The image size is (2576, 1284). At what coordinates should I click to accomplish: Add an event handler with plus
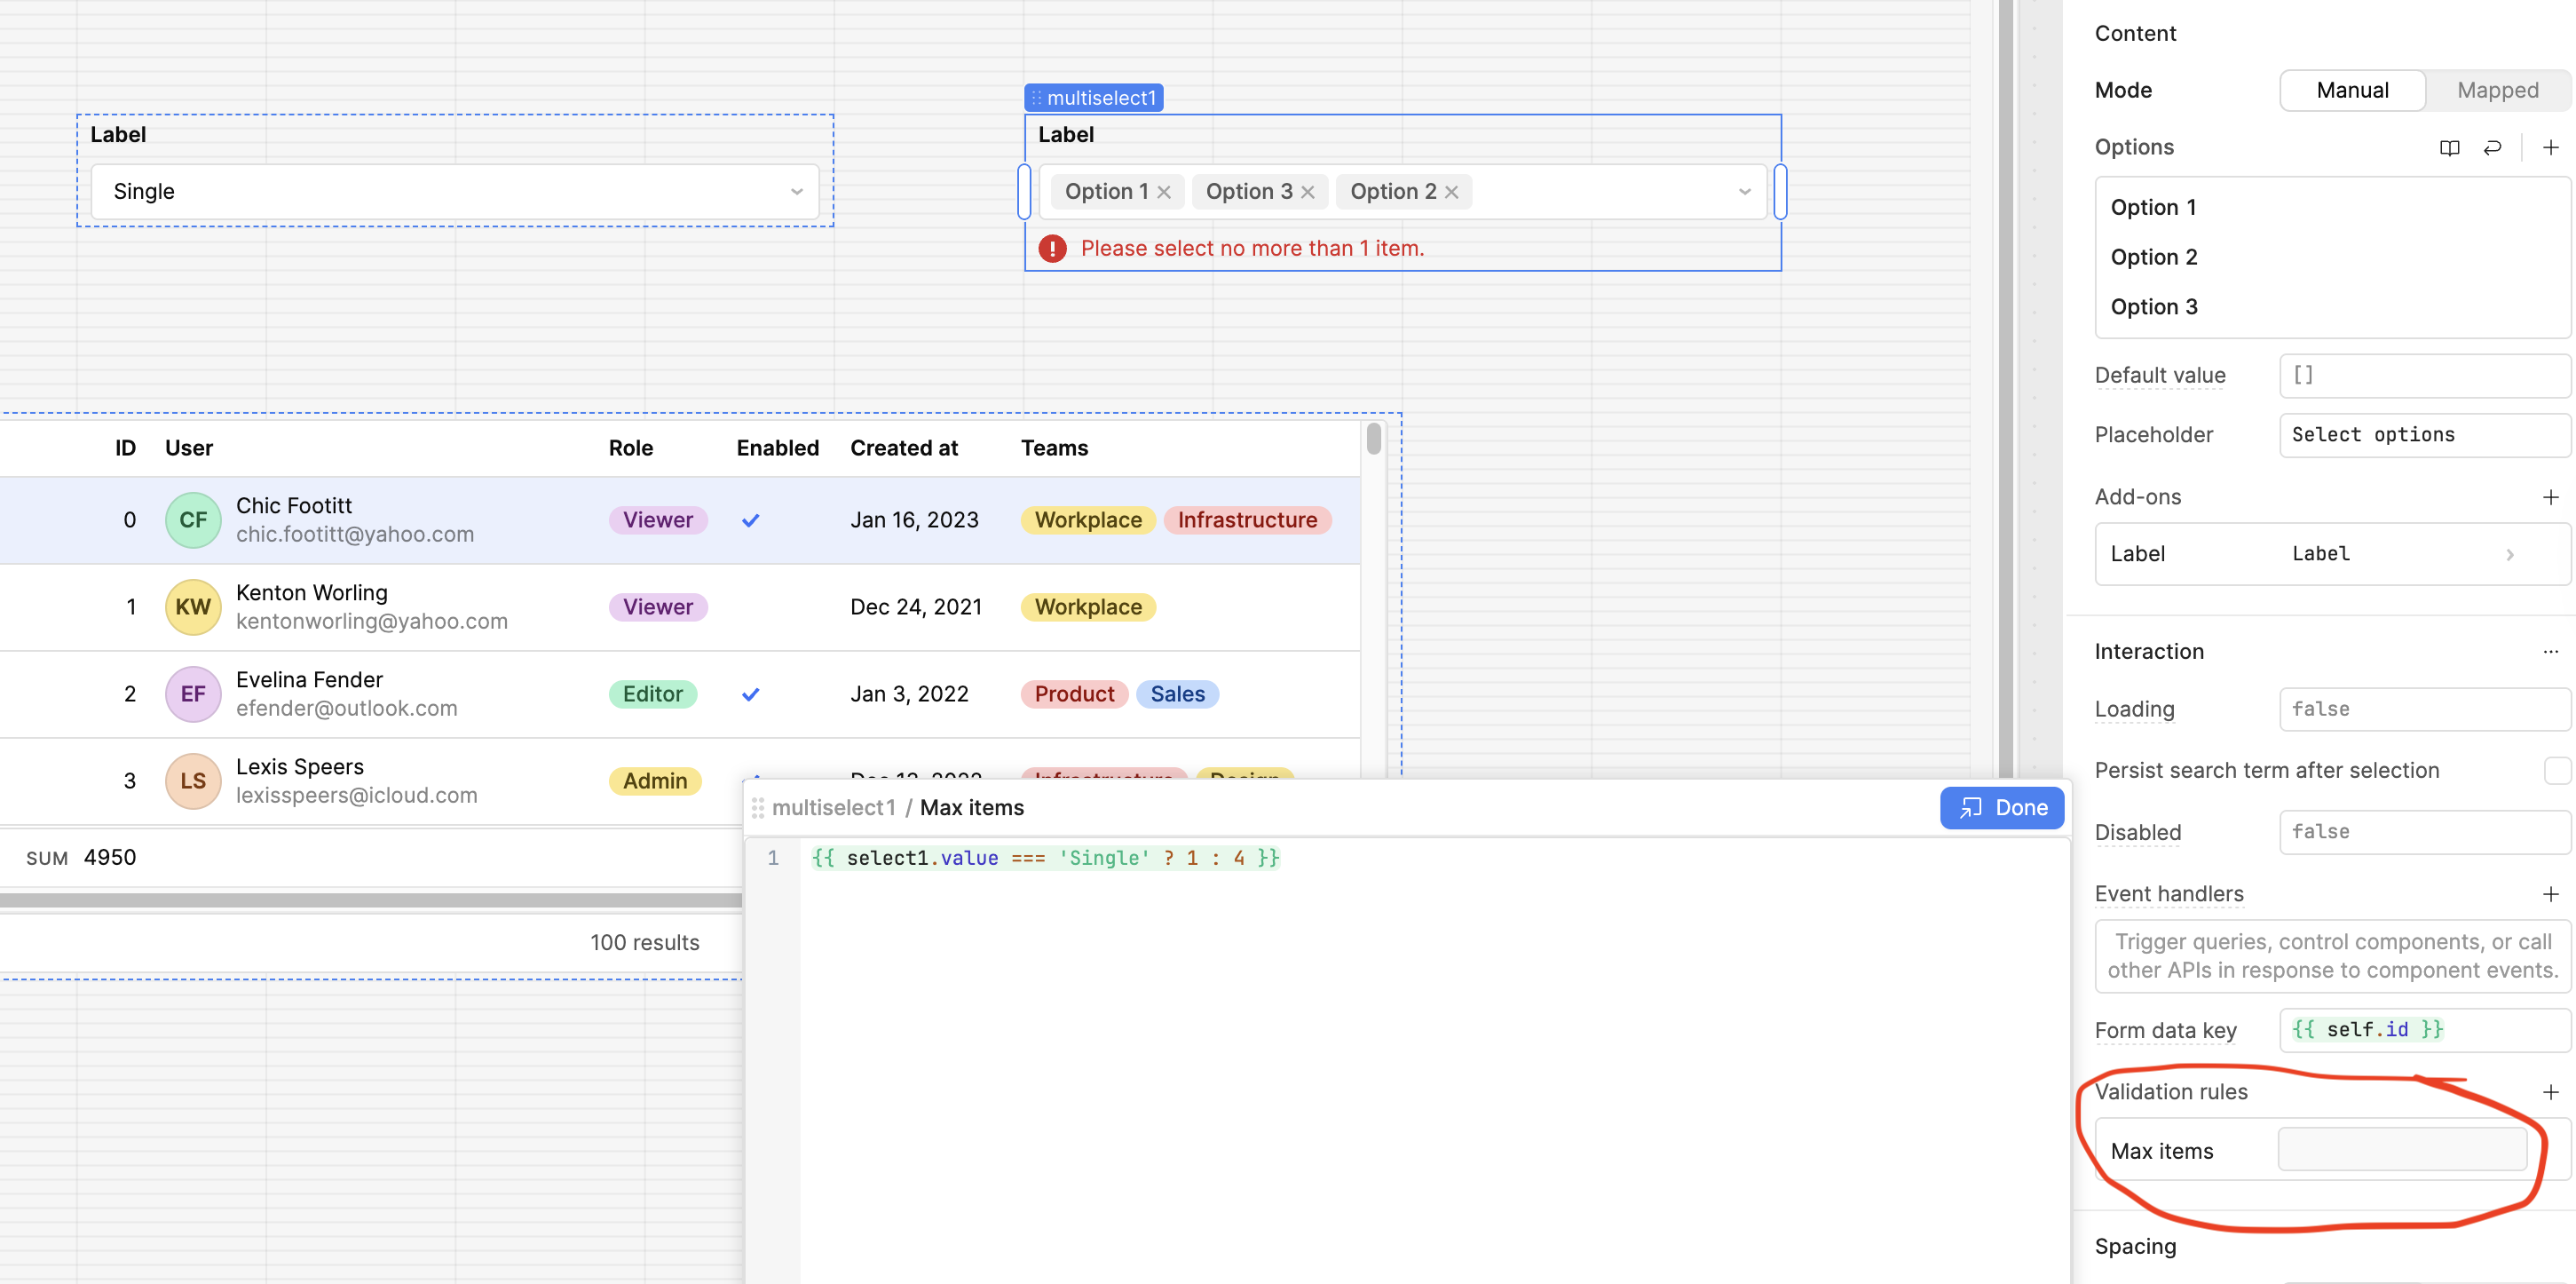(x=2551, y=894)
